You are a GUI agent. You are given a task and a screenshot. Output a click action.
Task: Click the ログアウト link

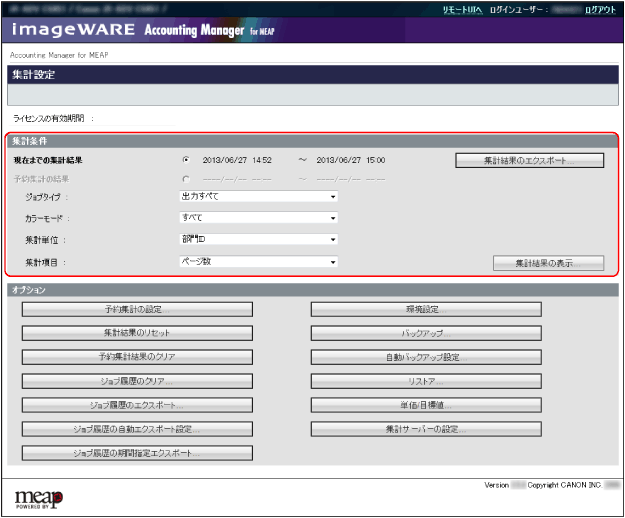(600, 8)
